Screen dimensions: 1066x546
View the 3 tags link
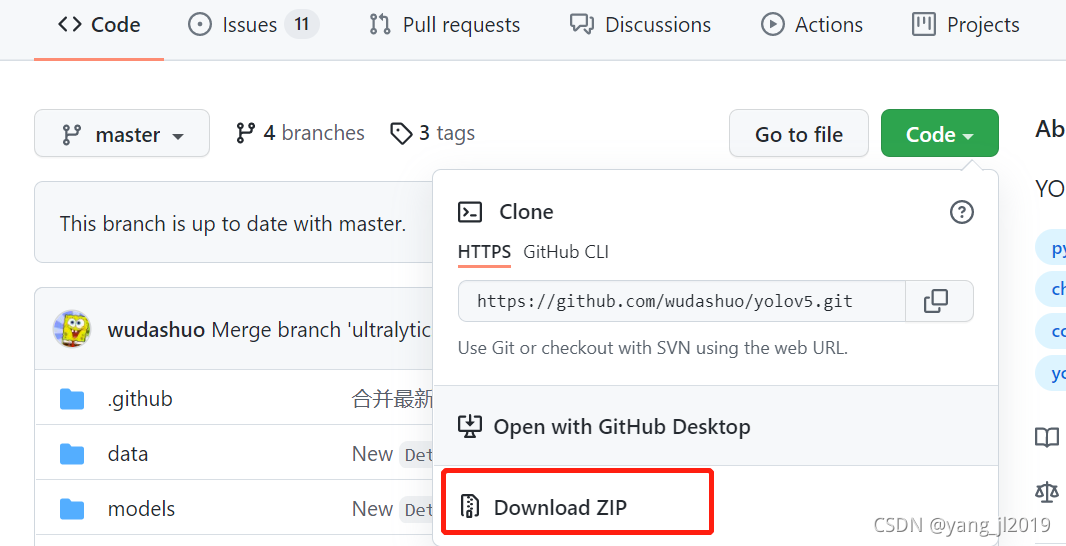pos(432,133)
